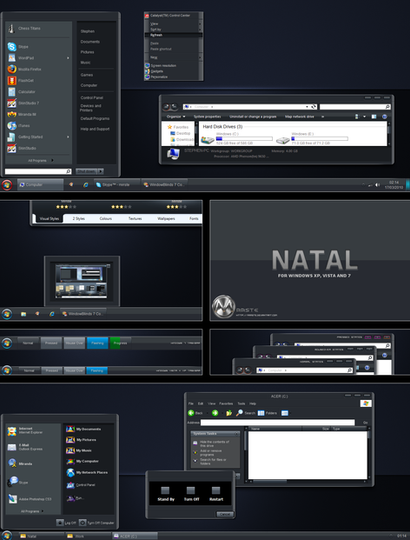Expand the WordPad submenu arrow

(x=68, y=58)
